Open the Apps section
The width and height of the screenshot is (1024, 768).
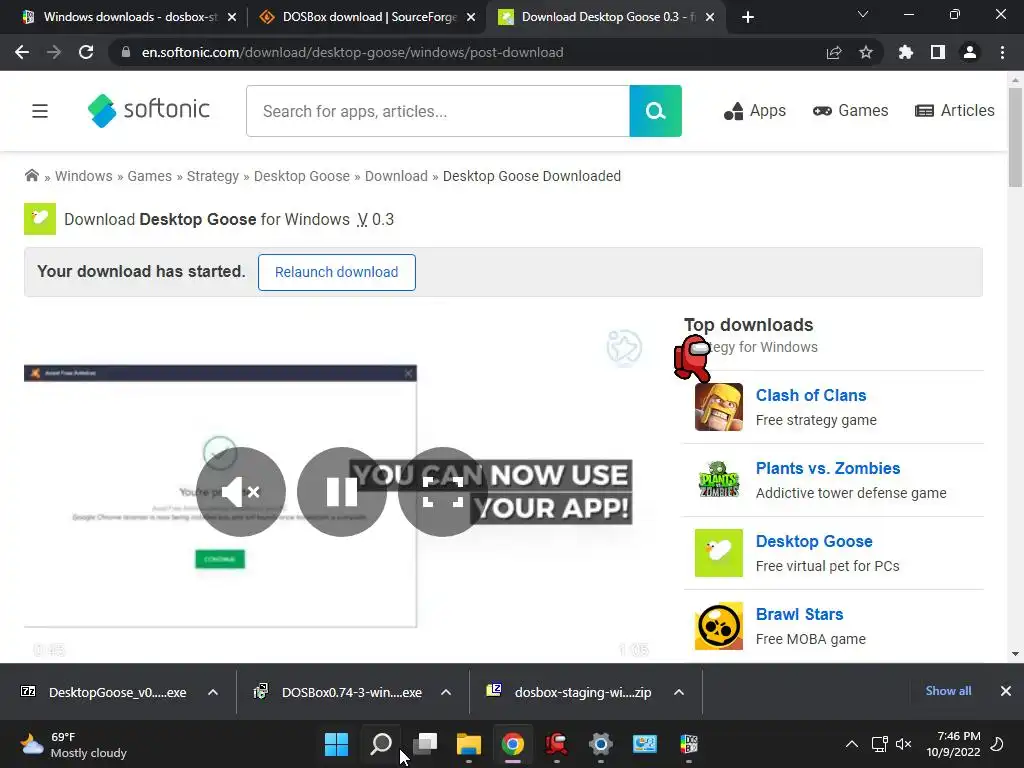[755, 111]
